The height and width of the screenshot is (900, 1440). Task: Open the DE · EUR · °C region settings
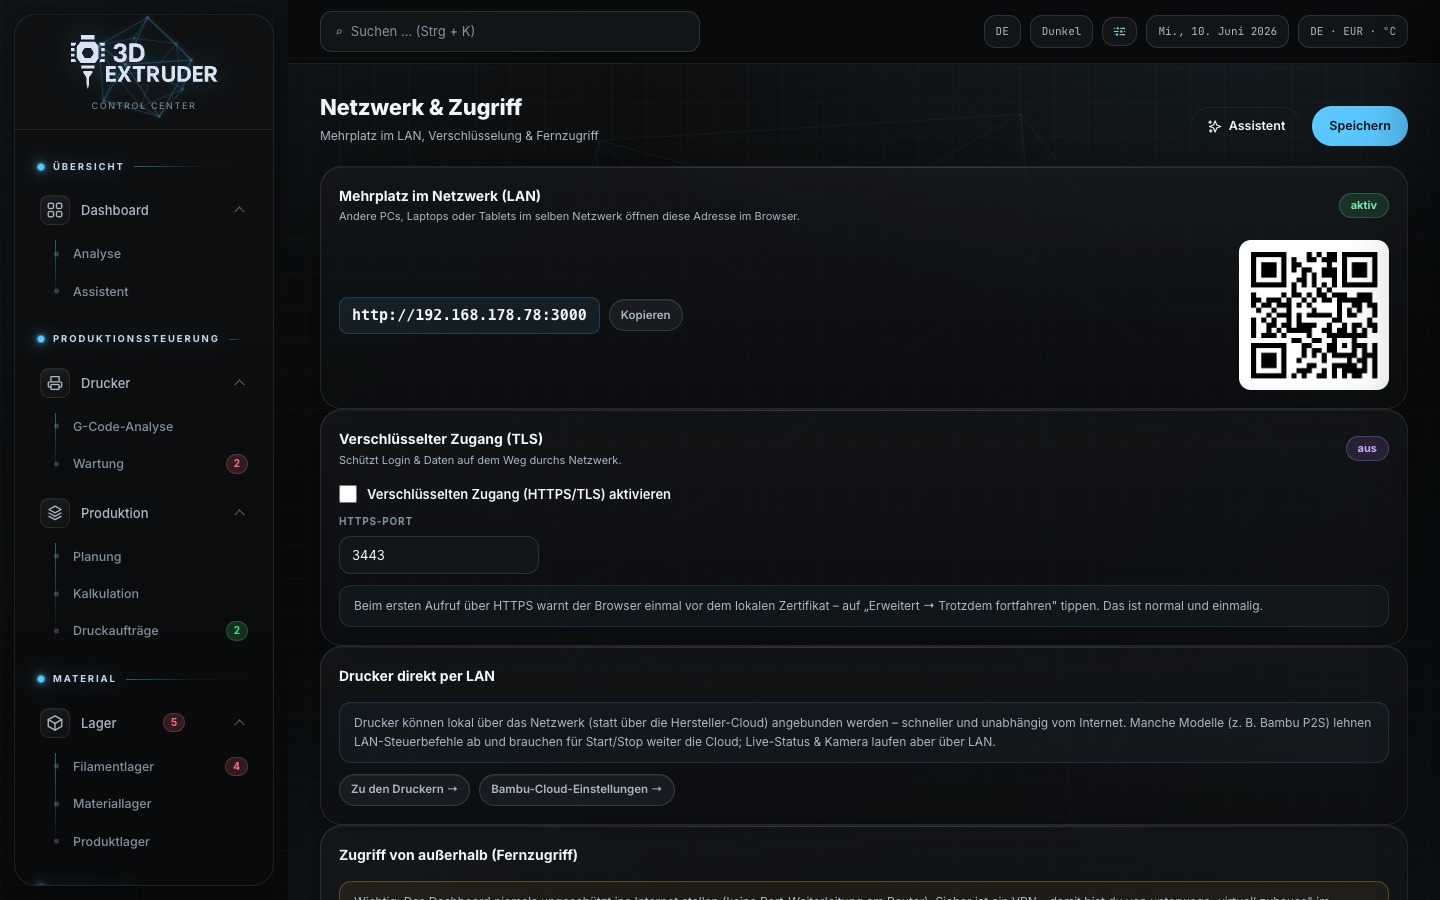(1353, 32)
